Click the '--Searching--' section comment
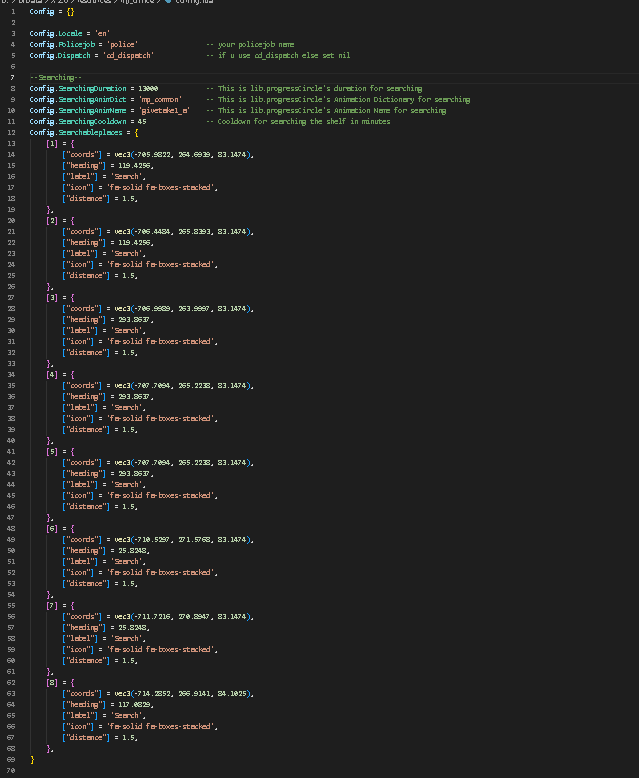639x778 pixels. pos(56,77)
